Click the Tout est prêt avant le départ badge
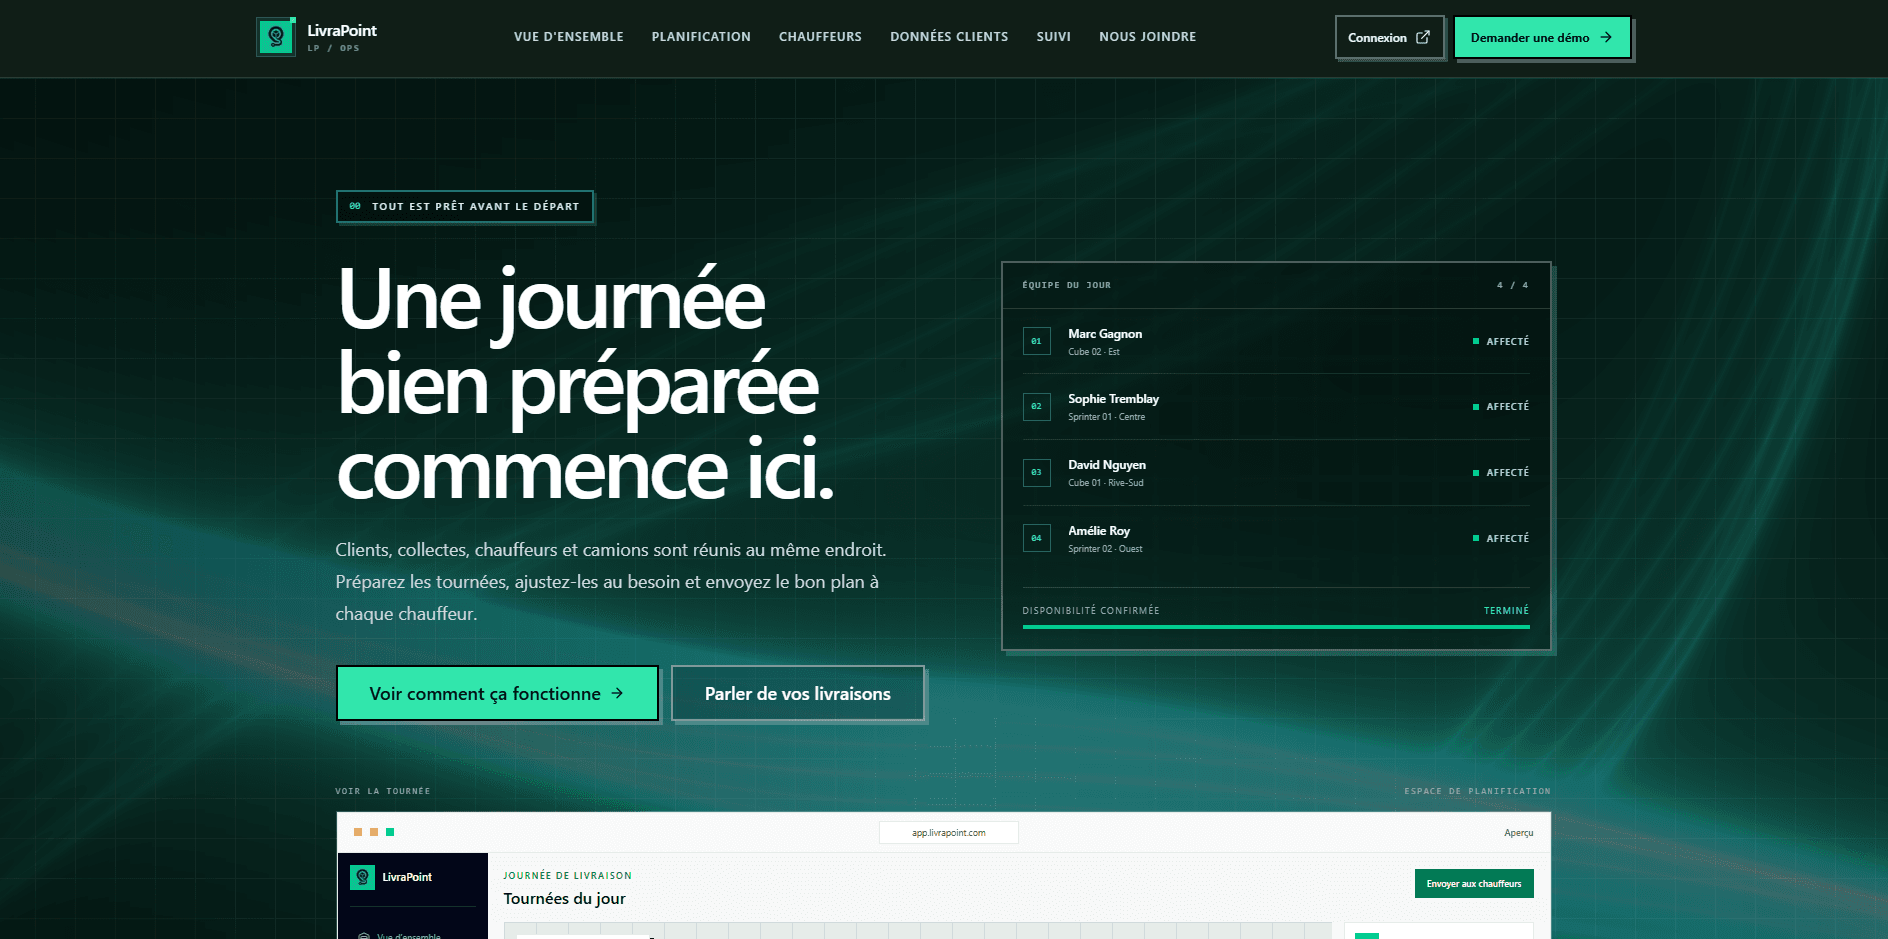 click(x=465, y=206)
